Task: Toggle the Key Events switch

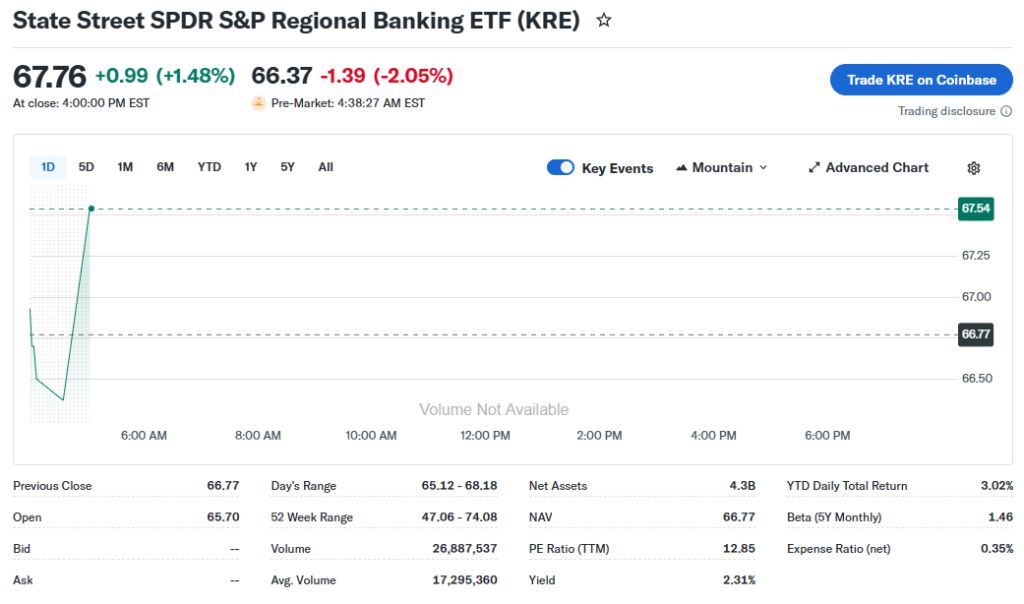Action: coord(560,168)
